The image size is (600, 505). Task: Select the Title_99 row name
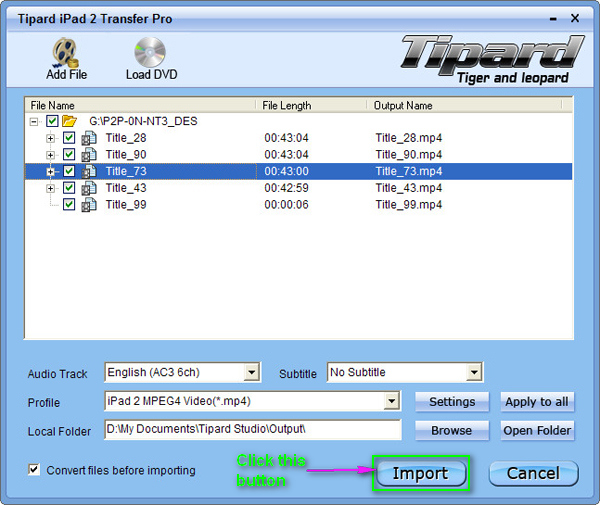pos(126,205)
